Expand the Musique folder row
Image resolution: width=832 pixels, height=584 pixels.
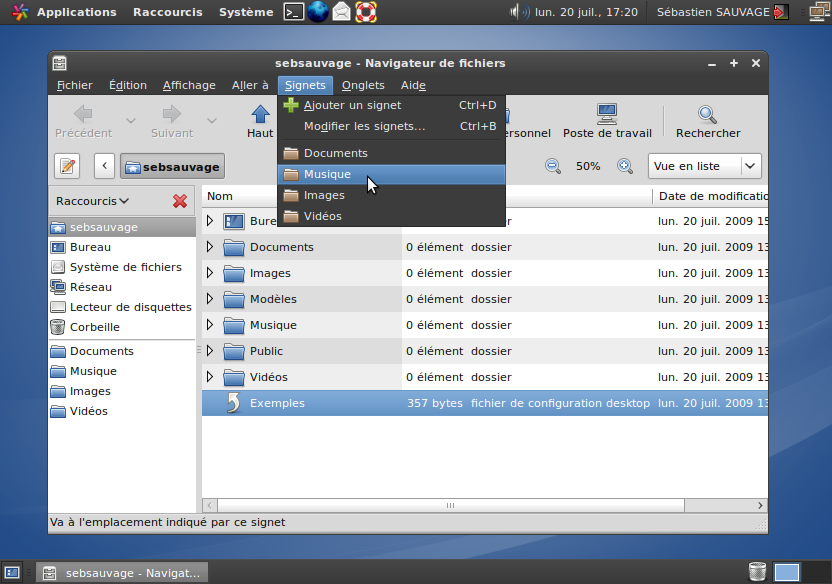point(210,325)
